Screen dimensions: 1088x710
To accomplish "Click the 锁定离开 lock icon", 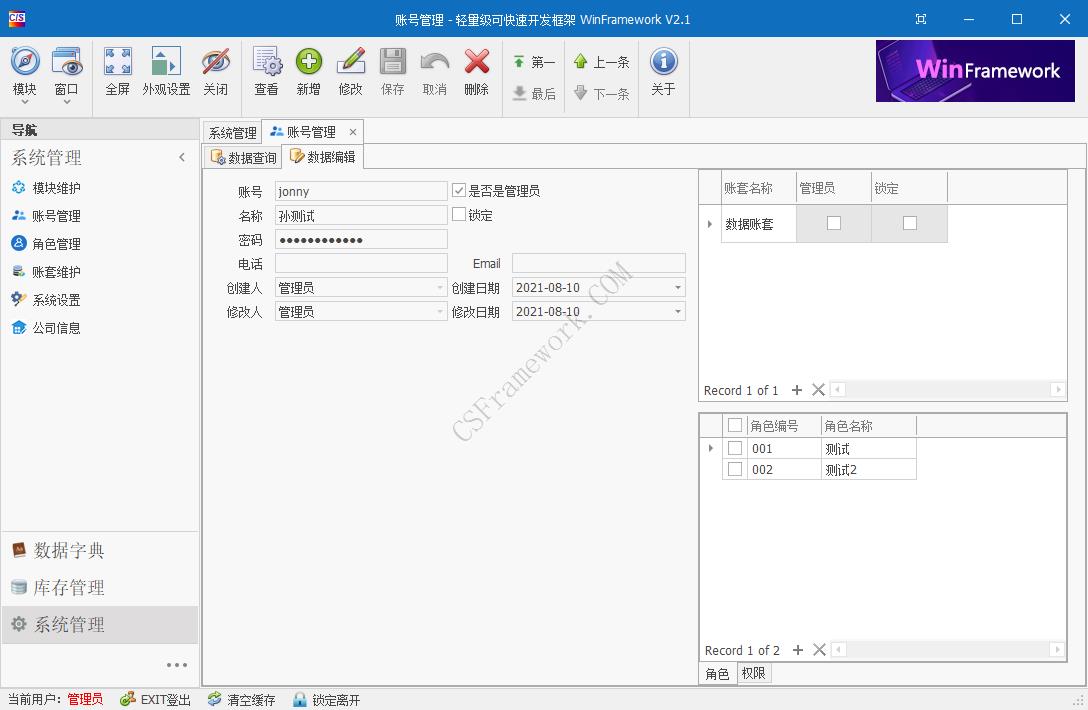I will coord(301,700).
